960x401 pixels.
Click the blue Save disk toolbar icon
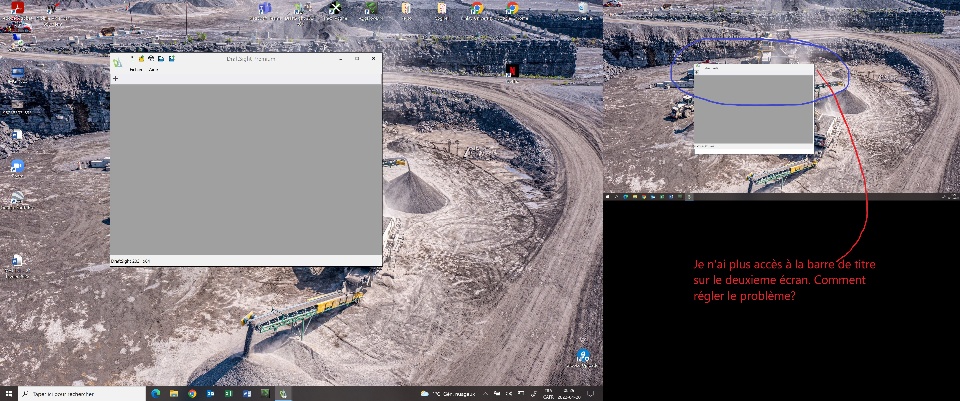tap(160, 59)
